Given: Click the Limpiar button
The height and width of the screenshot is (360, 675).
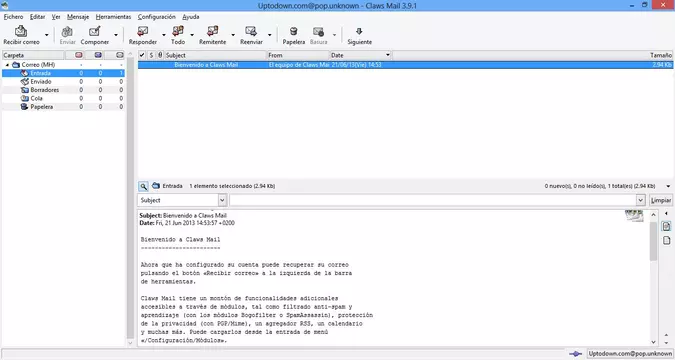Looking at the screenshot, I should coord(661,200).
